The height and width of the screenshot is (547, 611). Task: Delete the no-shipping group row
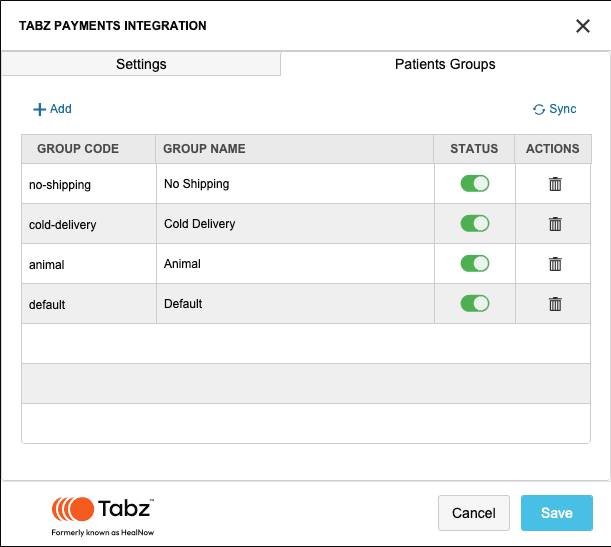[x=555, y=184]
